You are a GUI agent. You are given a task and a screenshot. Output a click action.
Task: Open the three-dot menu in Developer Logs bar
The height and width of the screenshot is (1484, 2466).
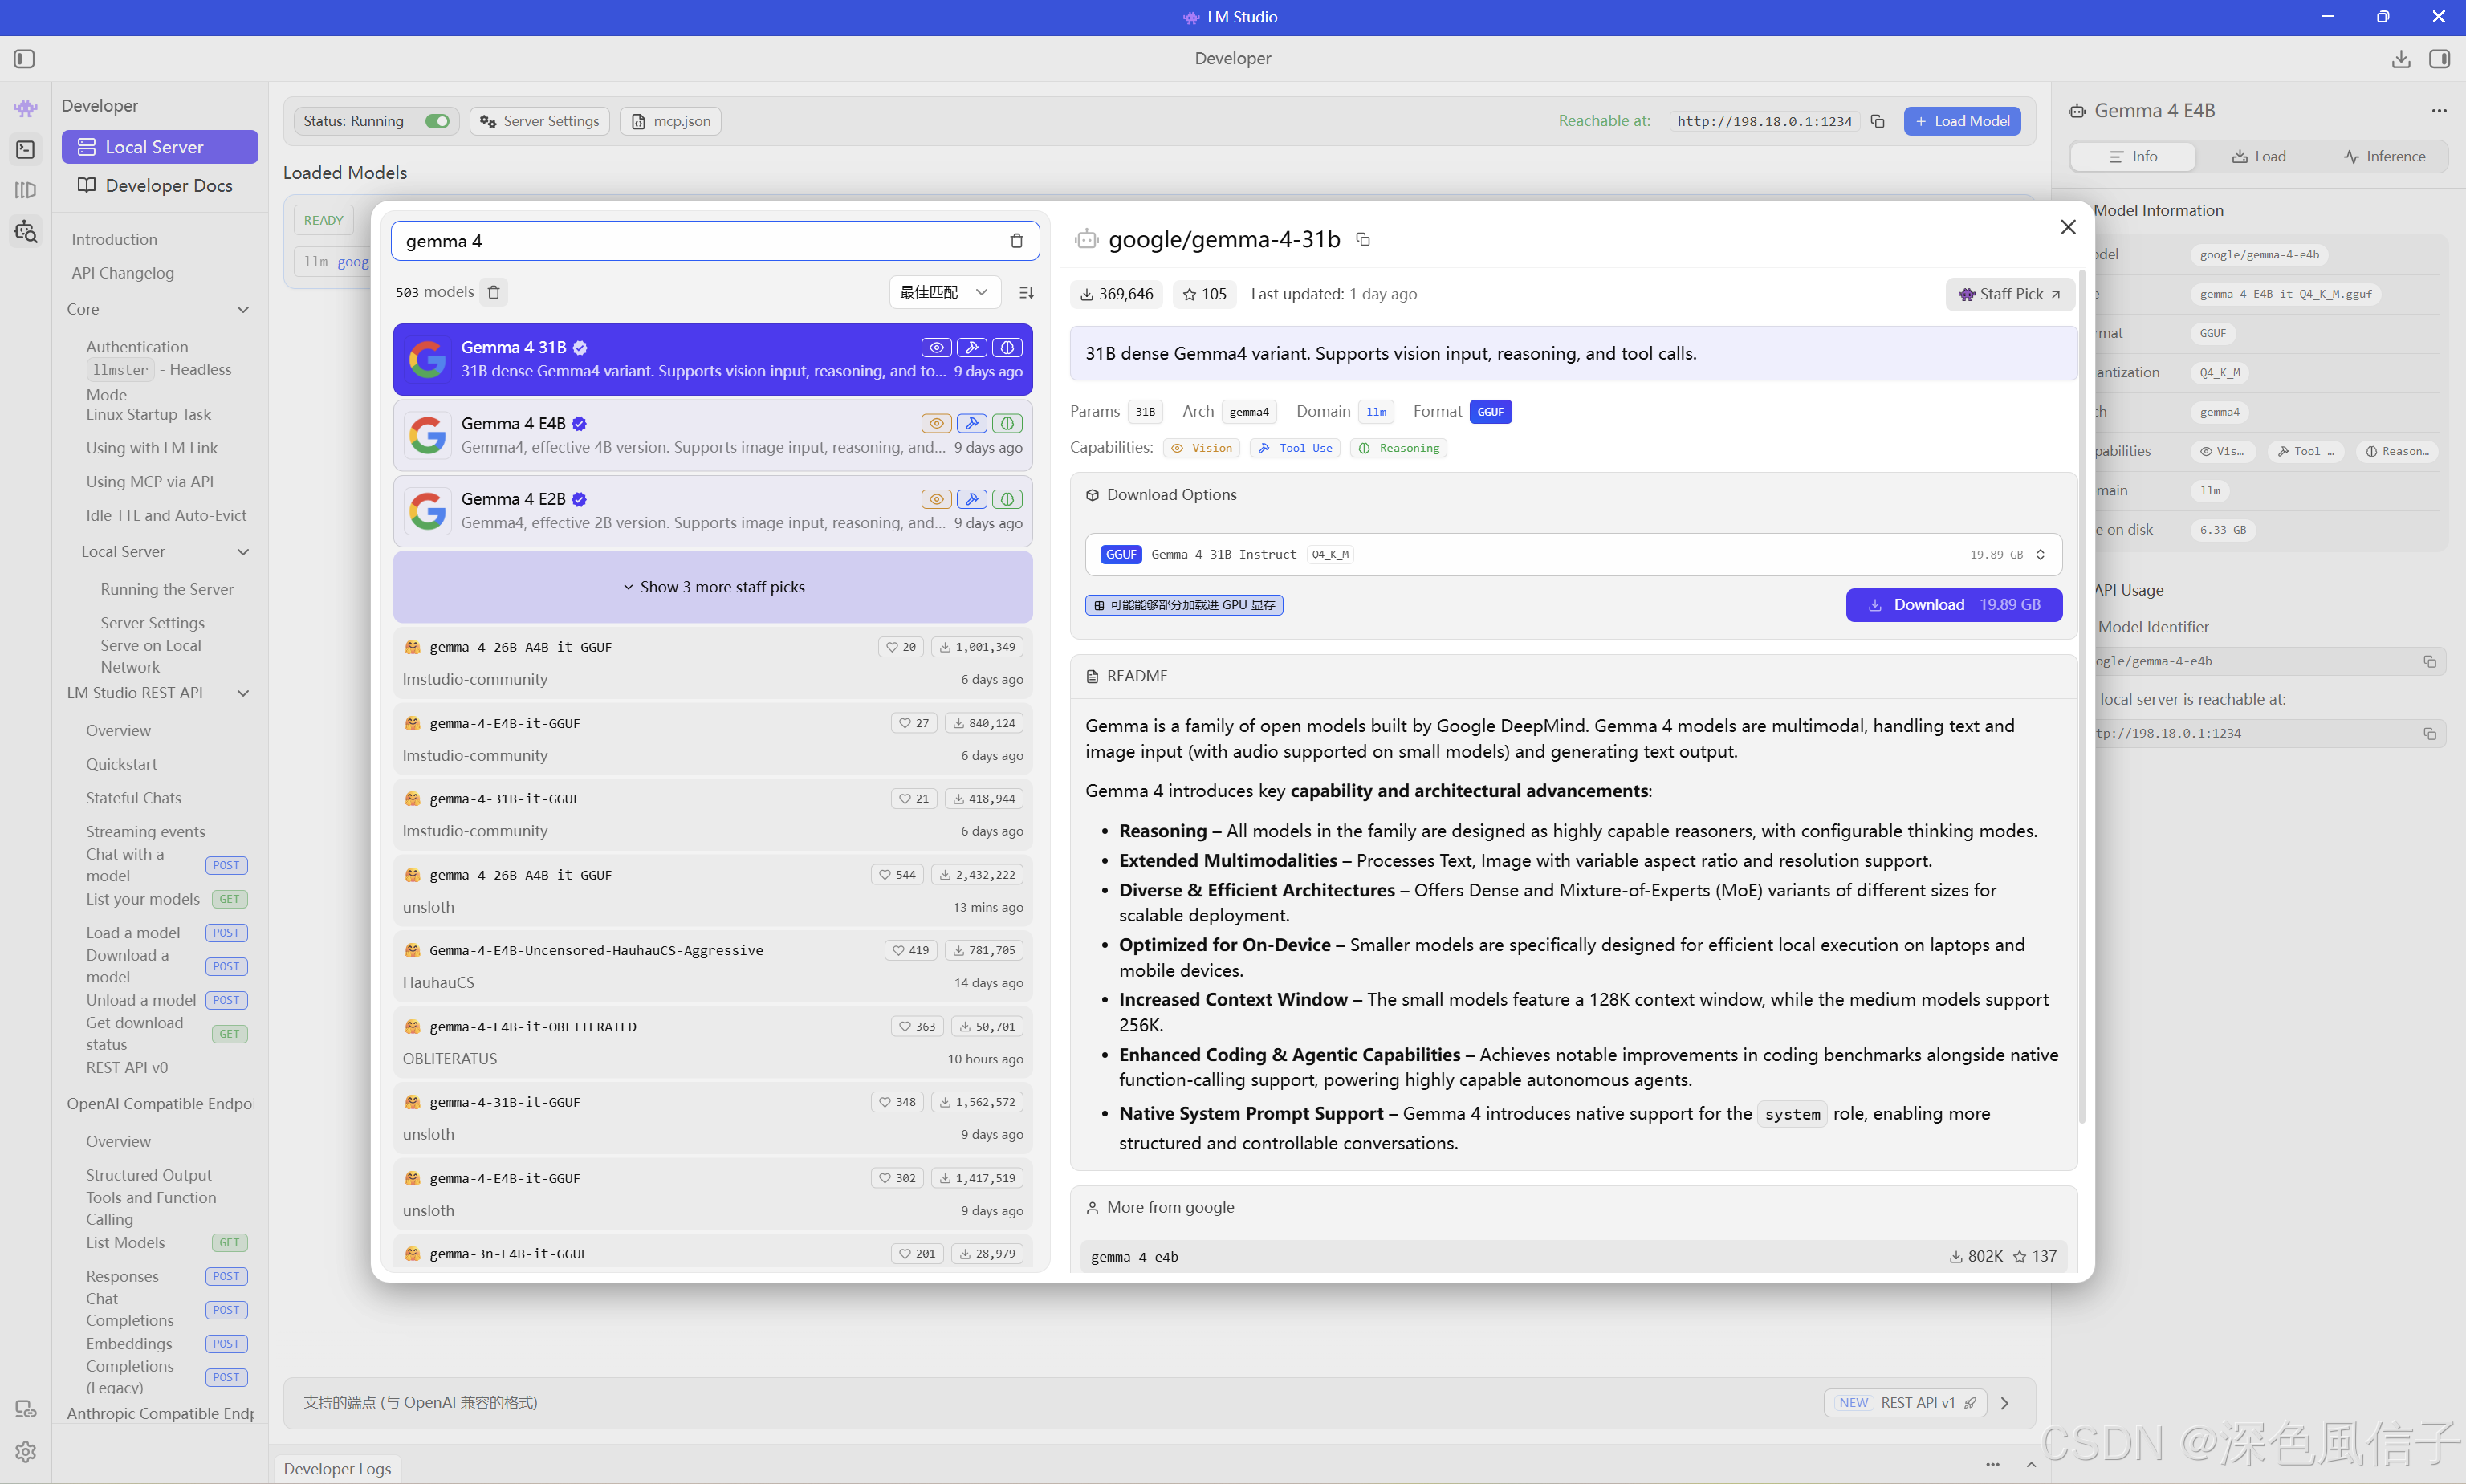point(1992,1465)
